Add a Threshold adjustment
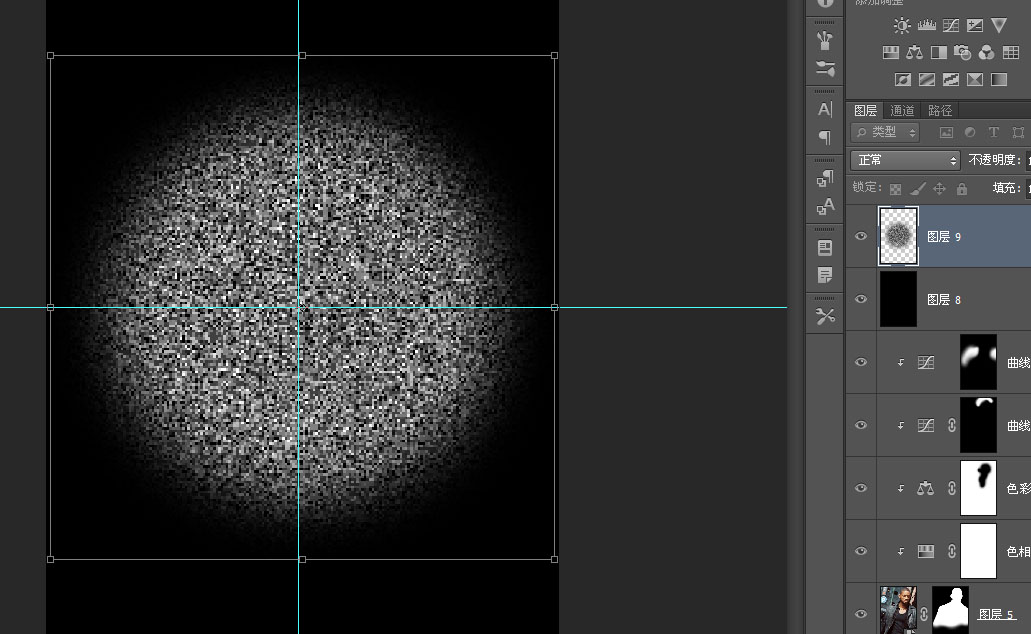The width and height of the screenshot is (1031, 634). 951,80
